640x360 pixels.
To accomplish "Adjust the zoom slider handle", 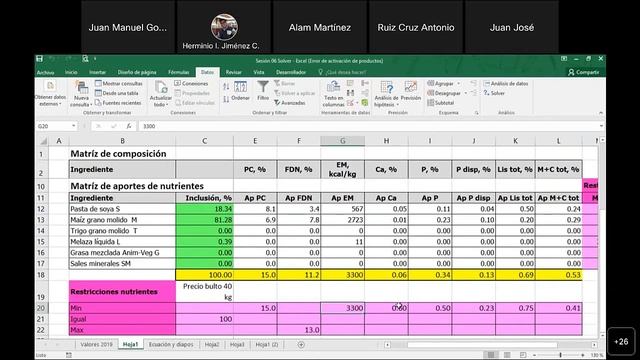I will click(x=560, y=355).
